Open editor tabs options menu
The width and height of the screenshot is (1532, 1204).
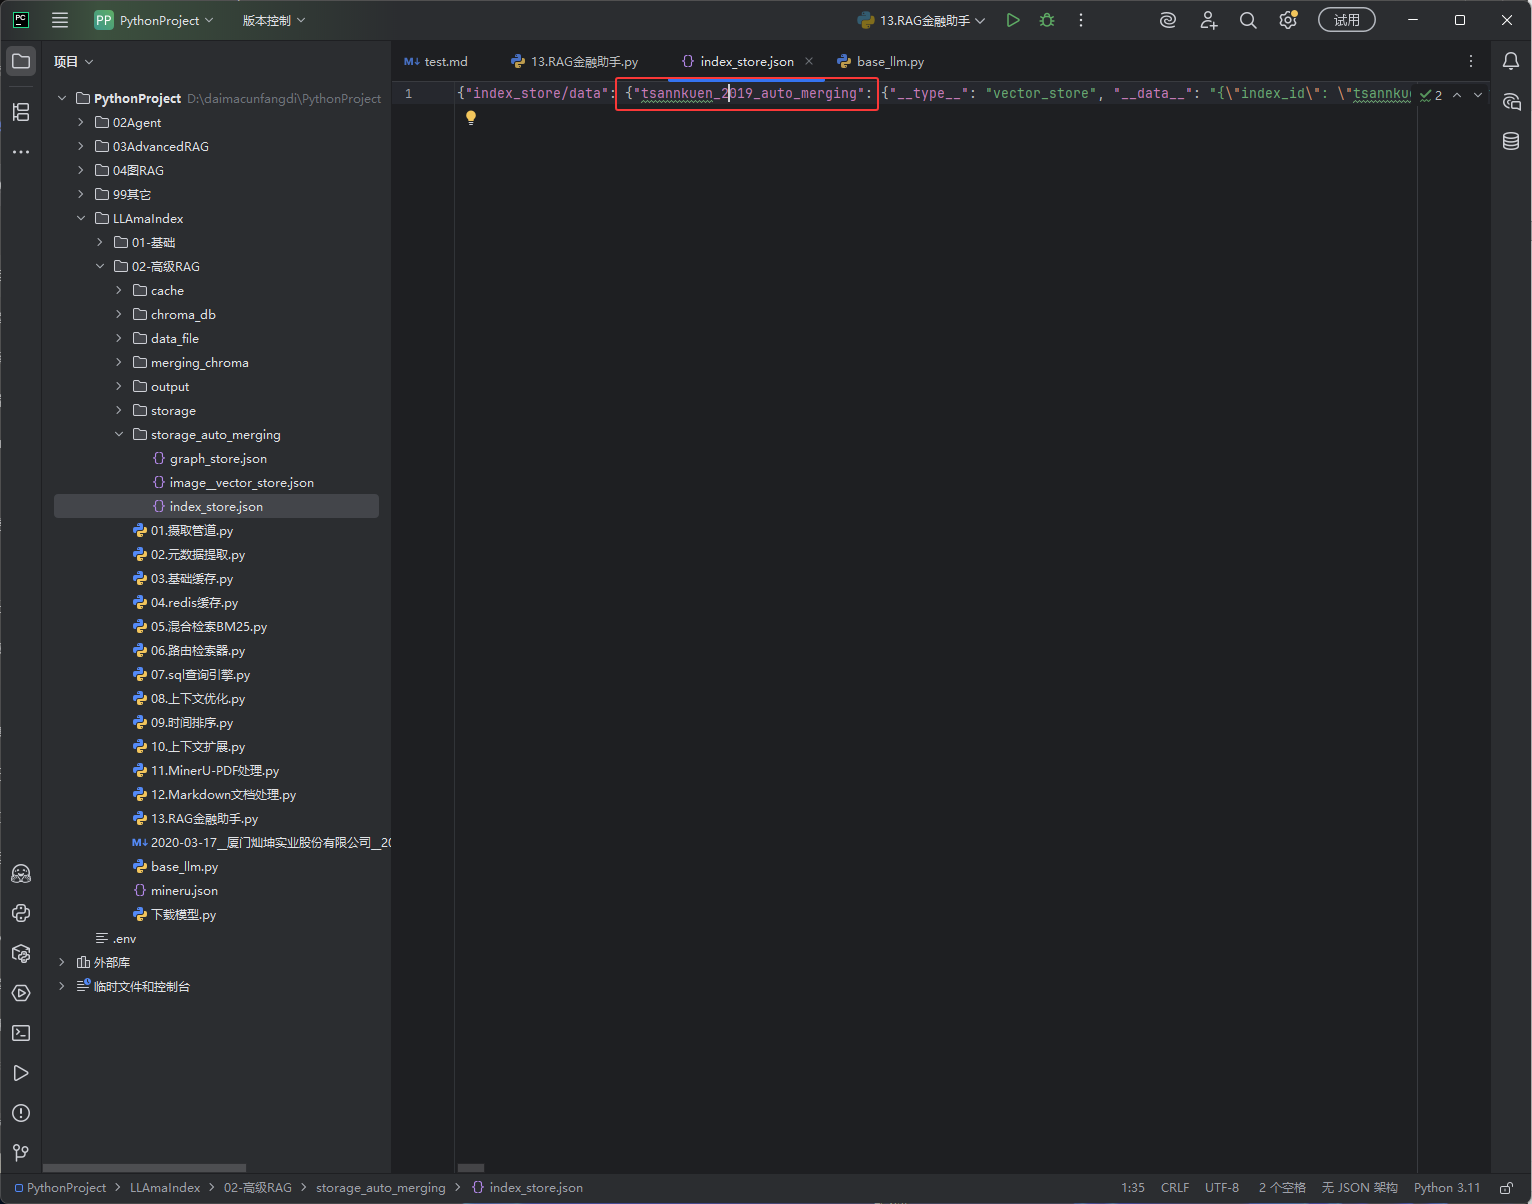pyautogui.click(x=1471, y=62)
